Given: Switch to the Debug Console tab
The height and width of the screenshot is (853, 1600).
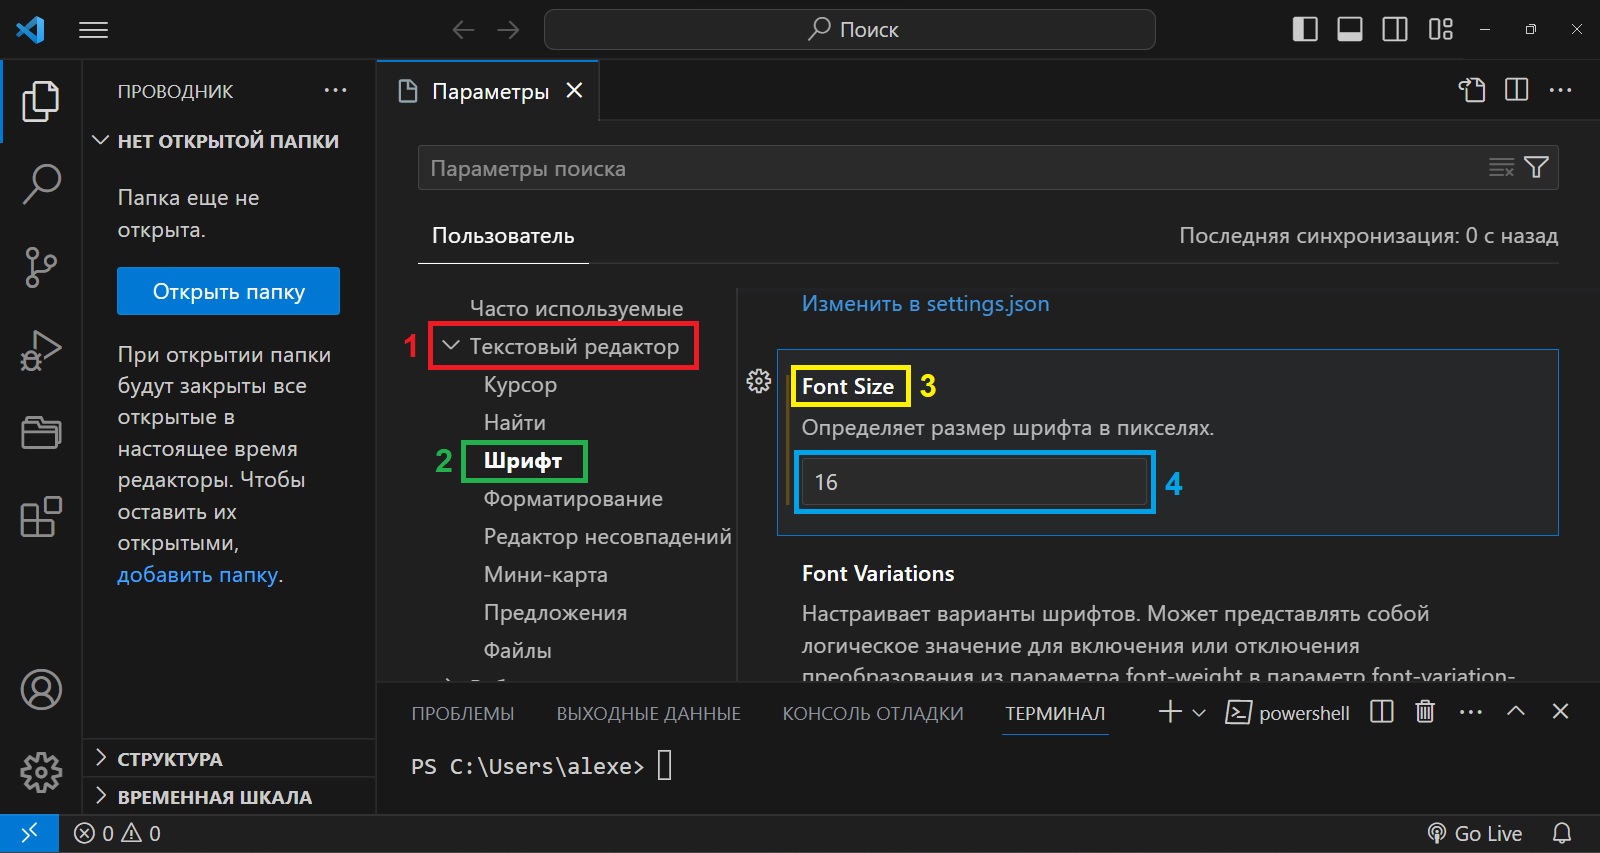Looking at the screenshot, I should 873,713.
